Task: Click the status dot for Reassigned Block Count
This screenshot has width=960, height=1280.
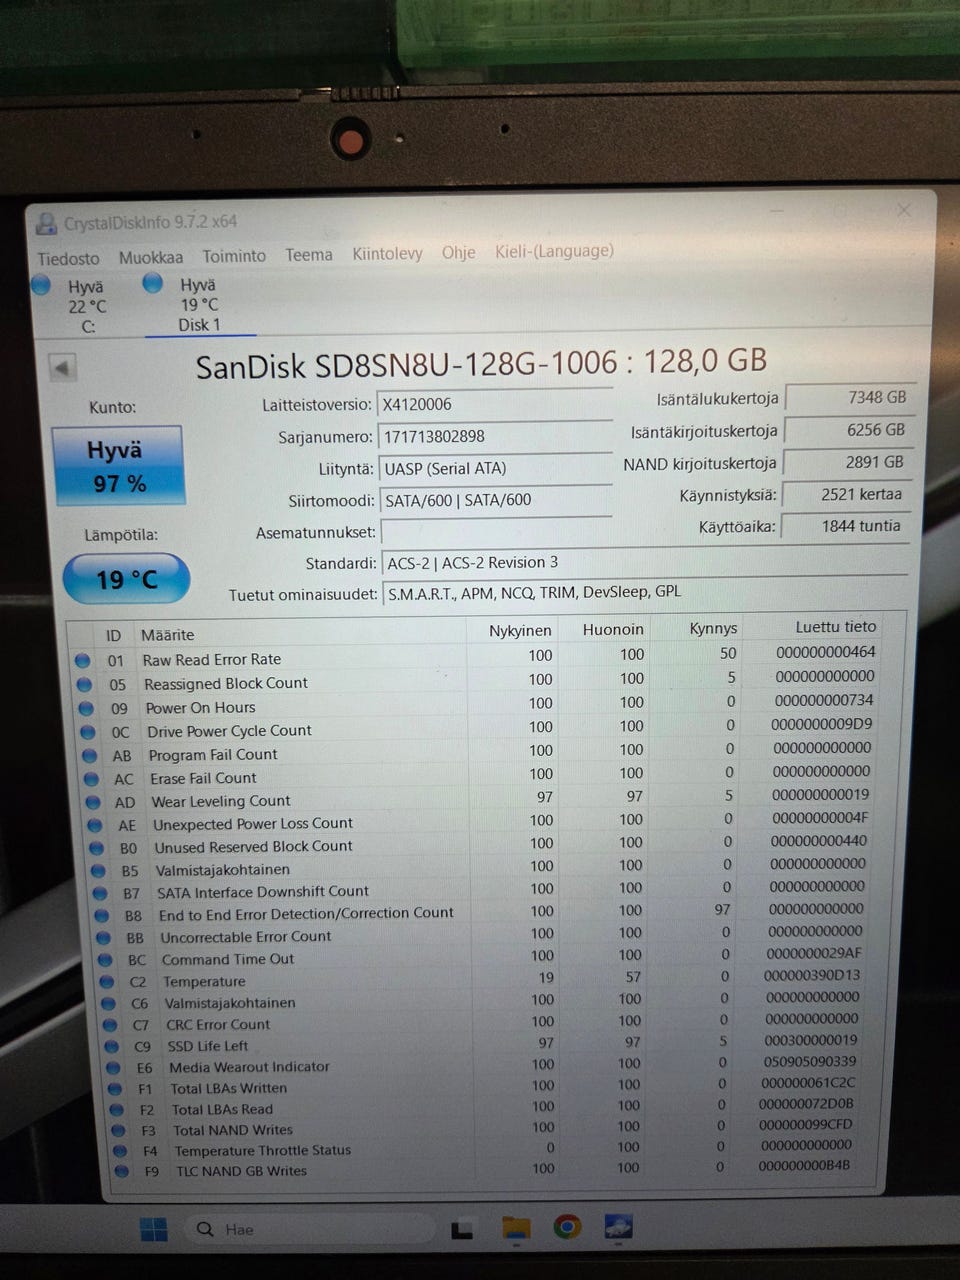Action: [x=85, y=684]
